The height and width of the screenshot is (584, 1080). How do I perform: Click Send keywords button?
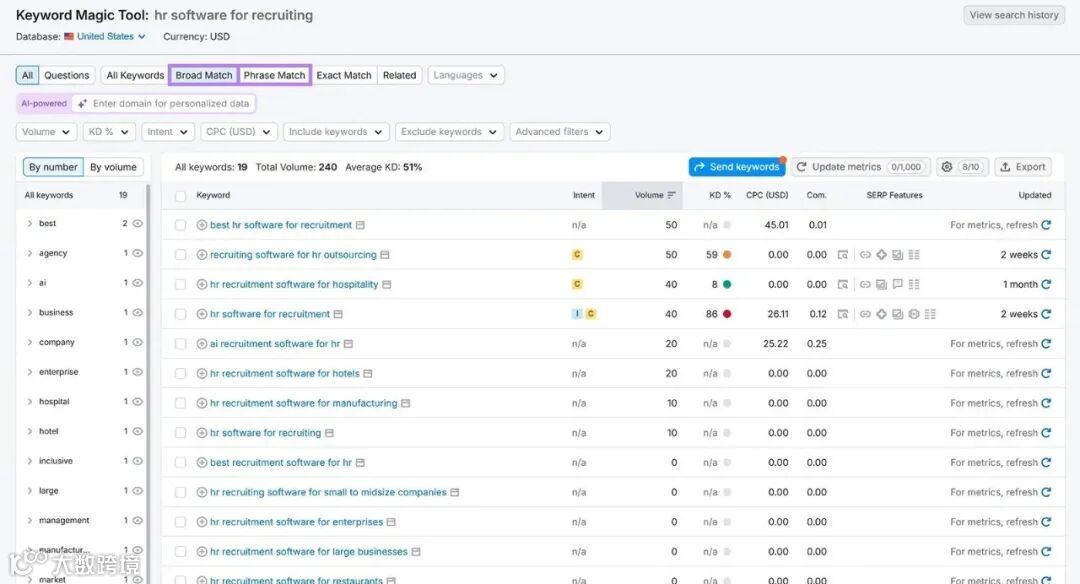pos(736,167)
